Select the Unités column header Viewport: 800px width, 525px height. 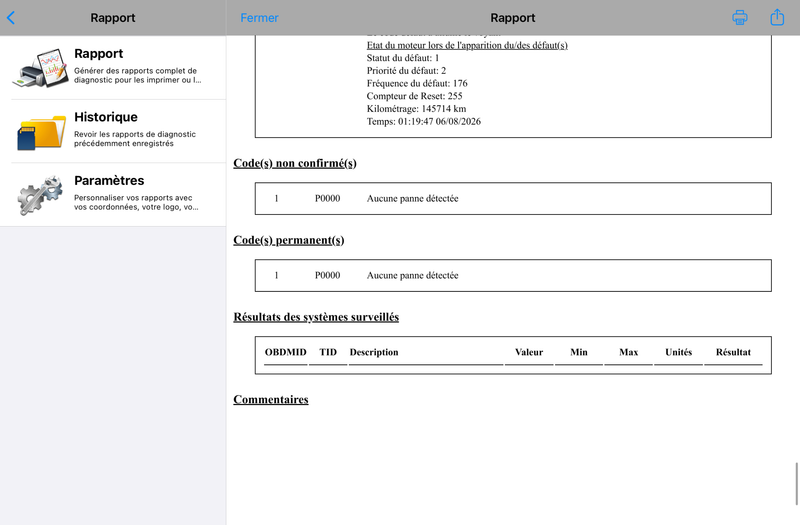[679, 353]
